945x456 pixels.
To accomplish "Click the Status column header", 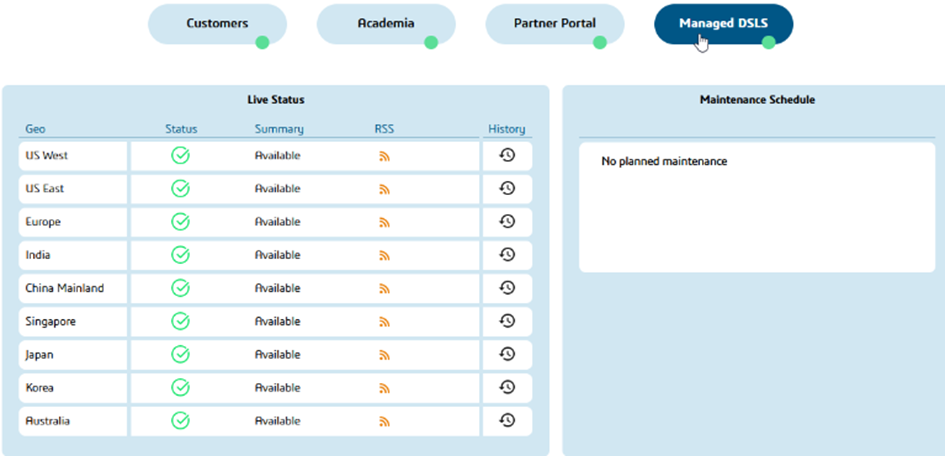I will tap(181, 129).
